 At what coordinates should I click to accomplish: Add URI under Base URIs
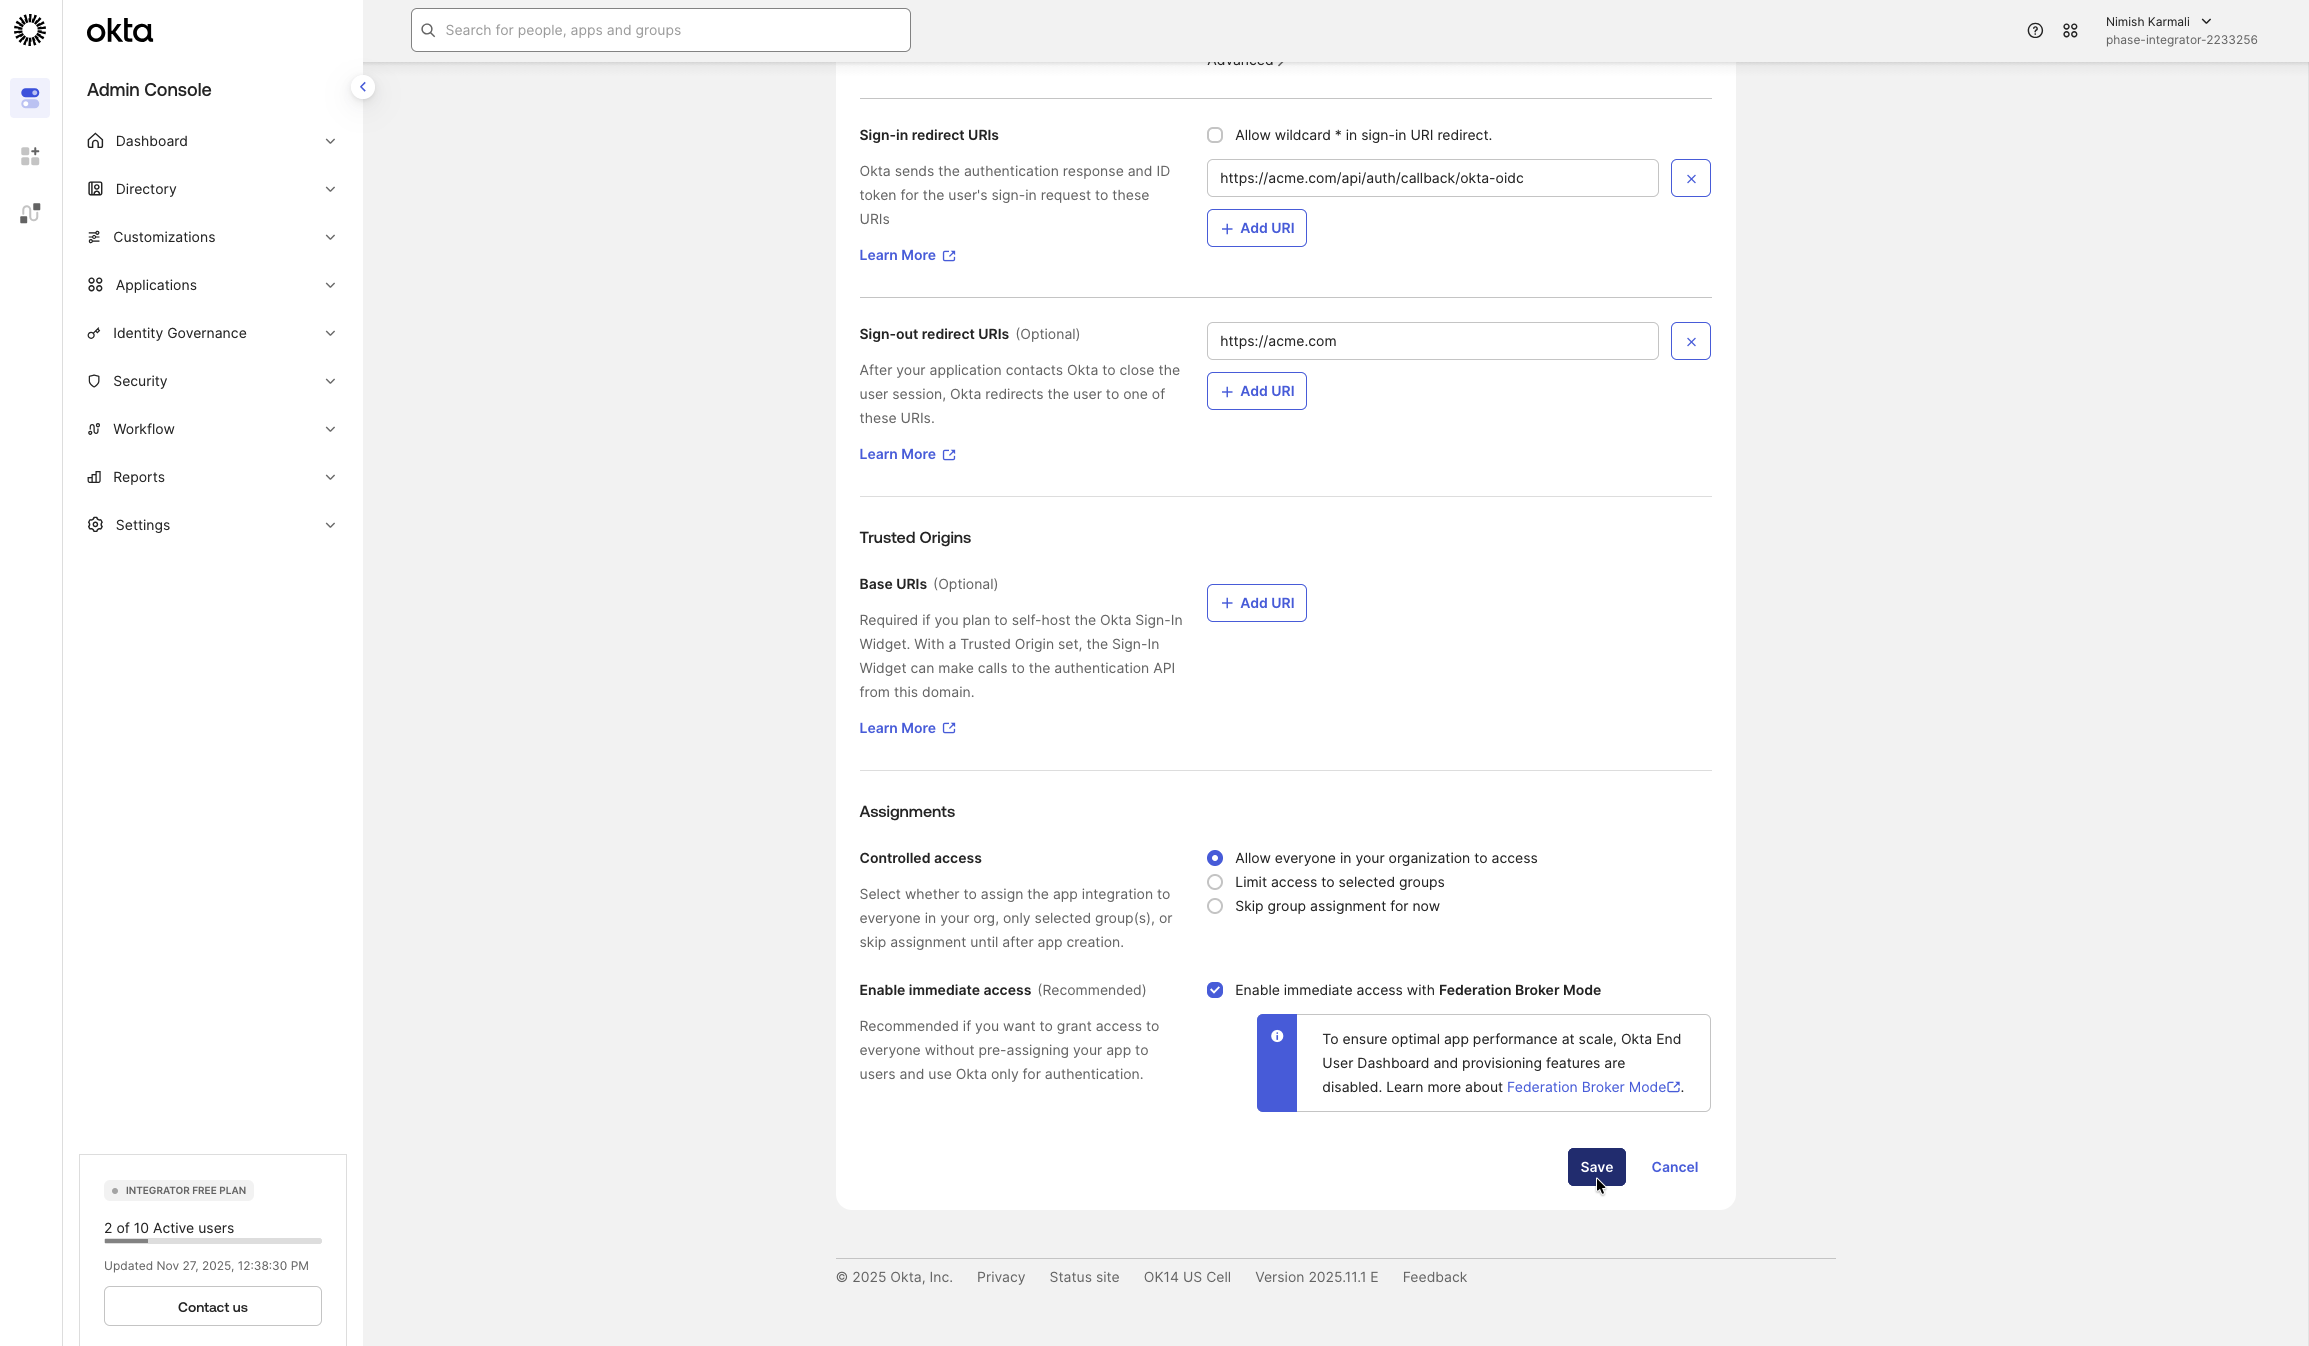point(1256,603)
